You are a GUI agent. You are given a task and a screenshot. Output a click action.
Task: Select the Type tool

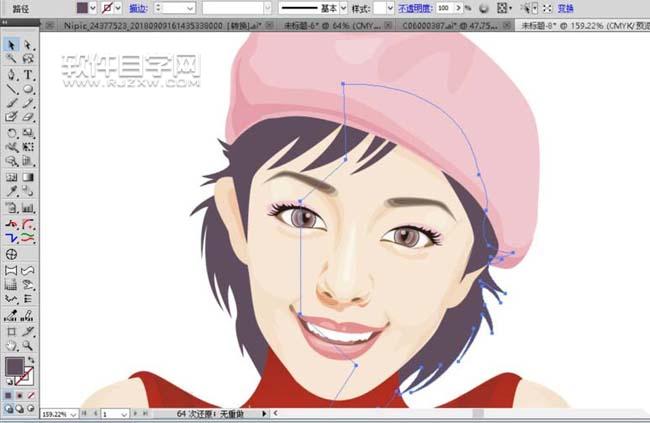point(28,74)
